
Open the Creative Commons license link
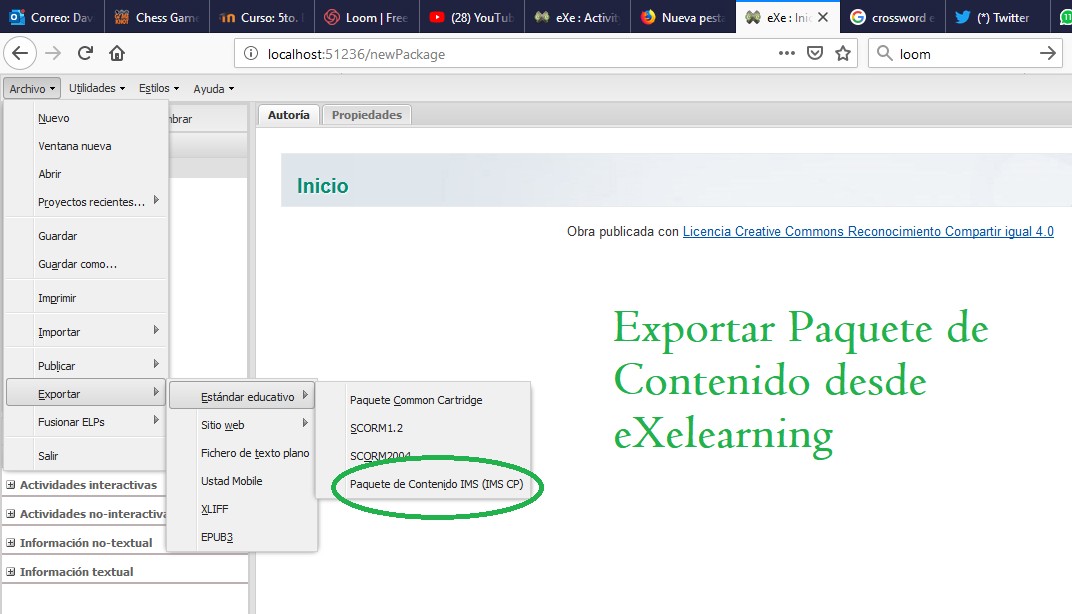pos(868,232)
